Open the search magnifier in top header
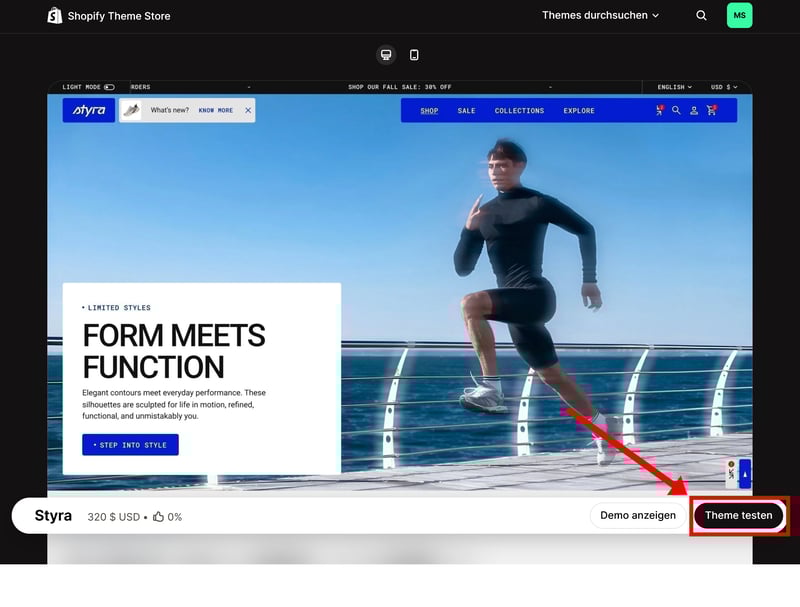Image resolution: width=800 pixels, height=607 pixels. [701, 16]
